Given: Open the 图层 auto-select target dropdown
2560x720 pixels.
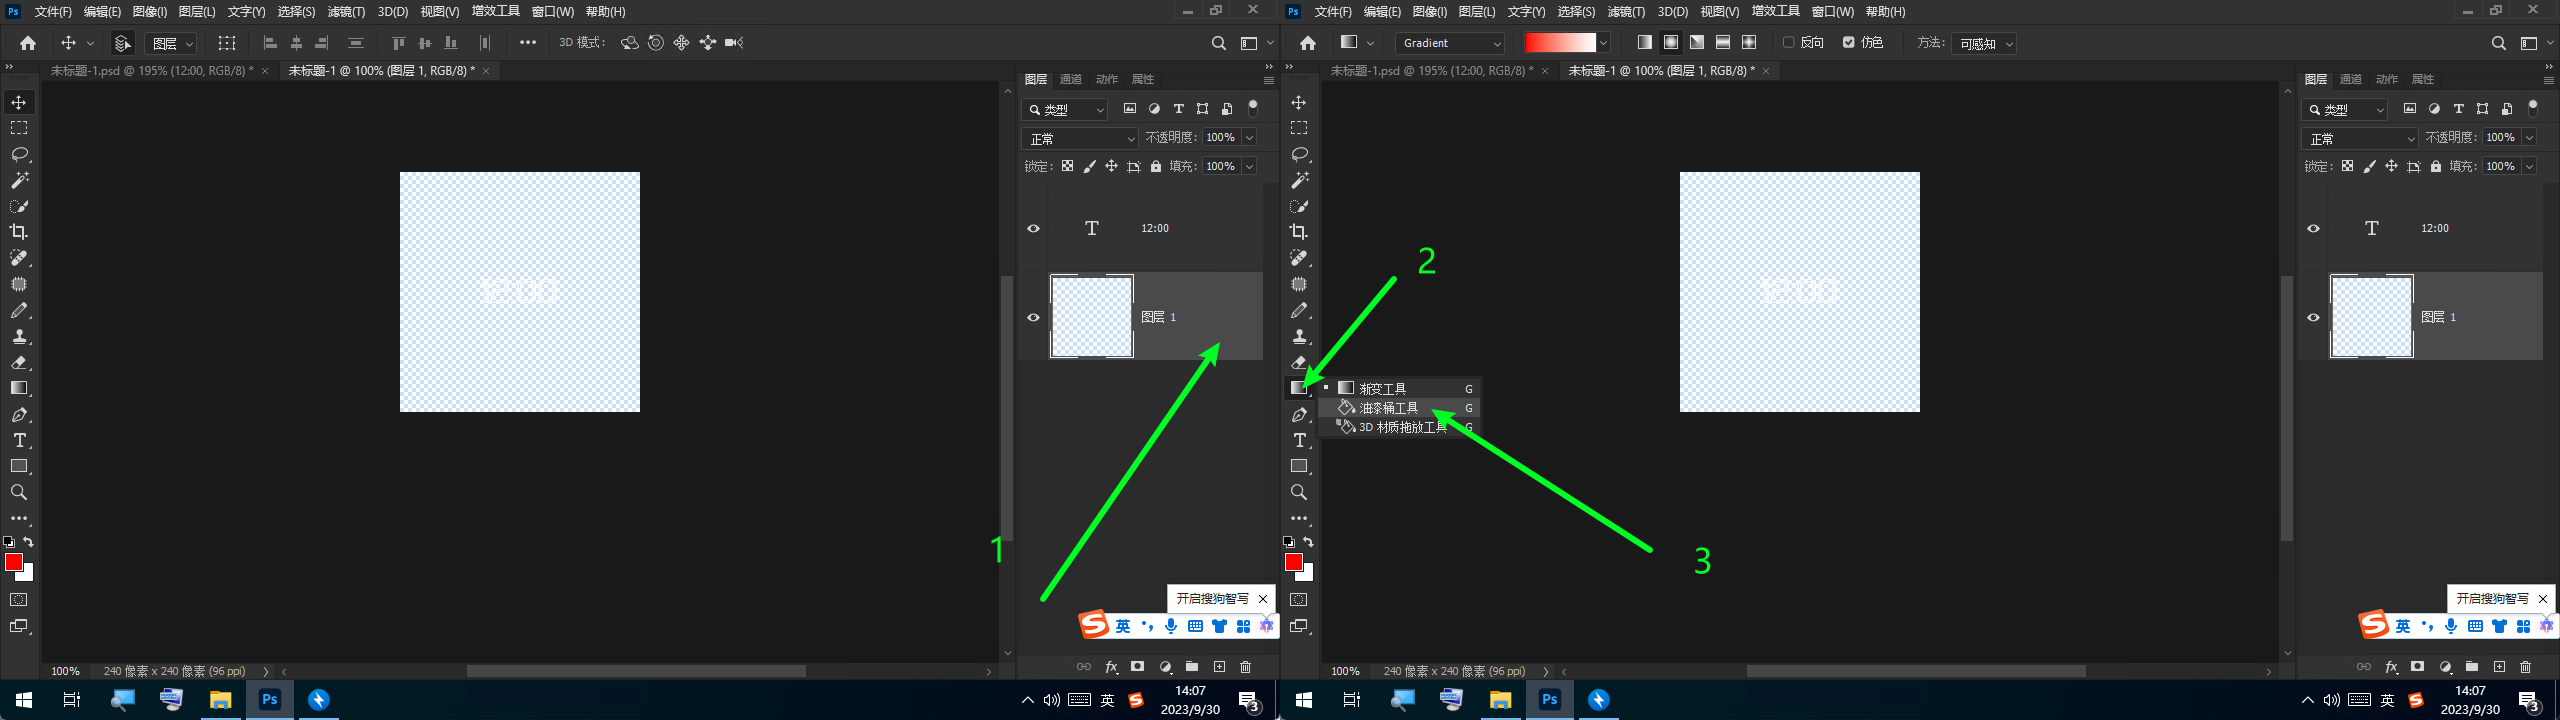Looking at the screenshot, I should click(x=172, y=43).
